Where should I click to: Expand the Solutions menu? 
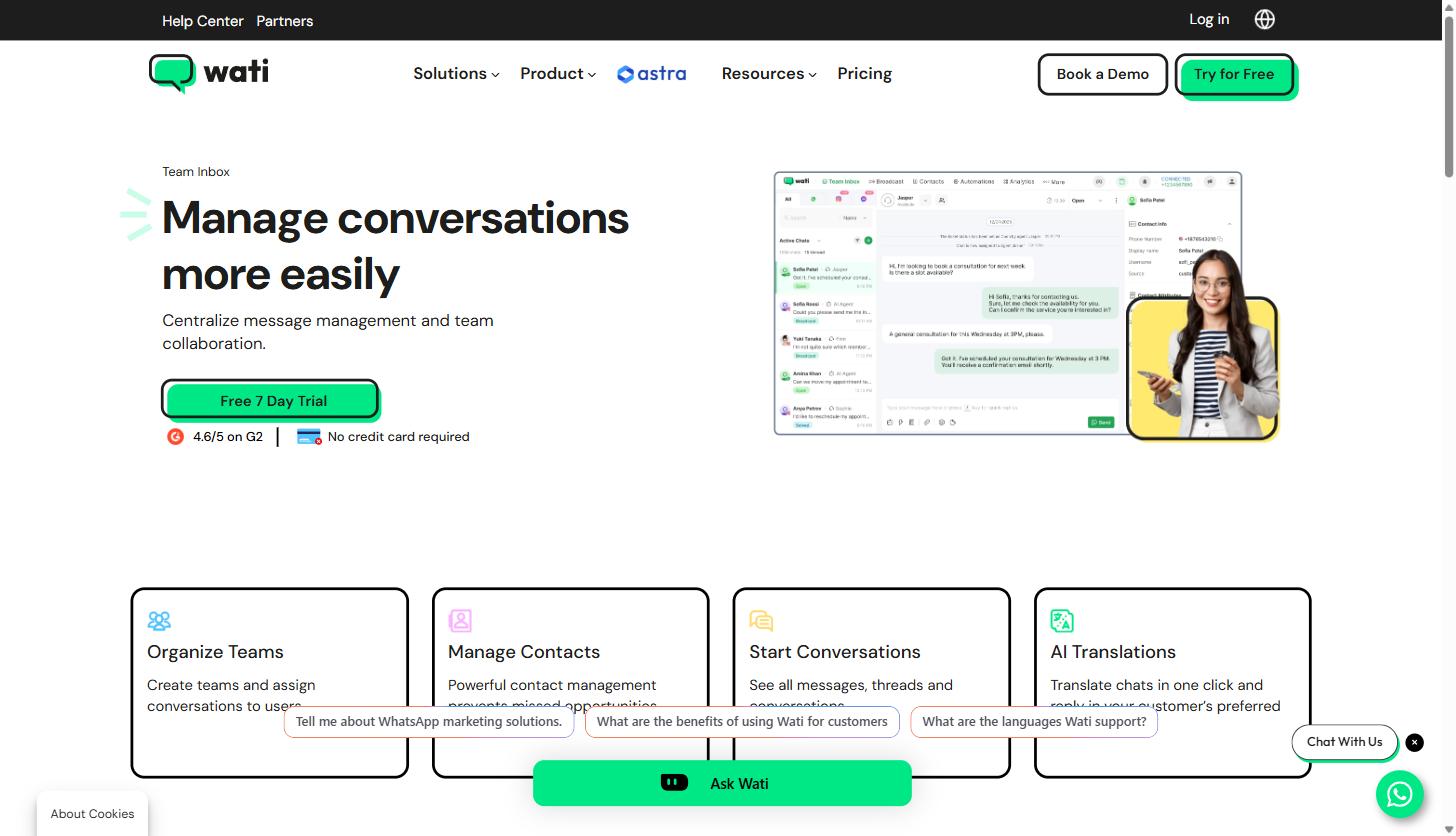(456, 74)
